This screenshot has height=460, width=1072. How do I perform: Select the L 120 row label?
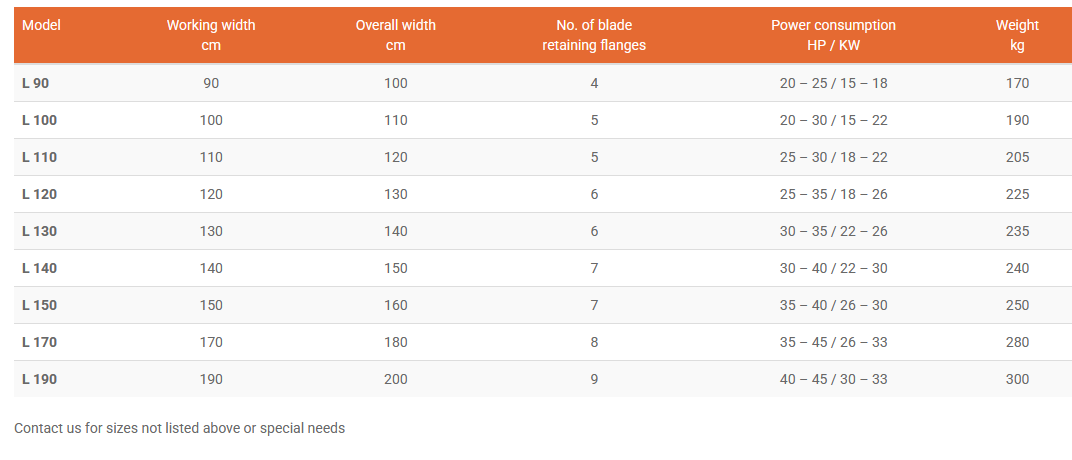pos(39,194)
